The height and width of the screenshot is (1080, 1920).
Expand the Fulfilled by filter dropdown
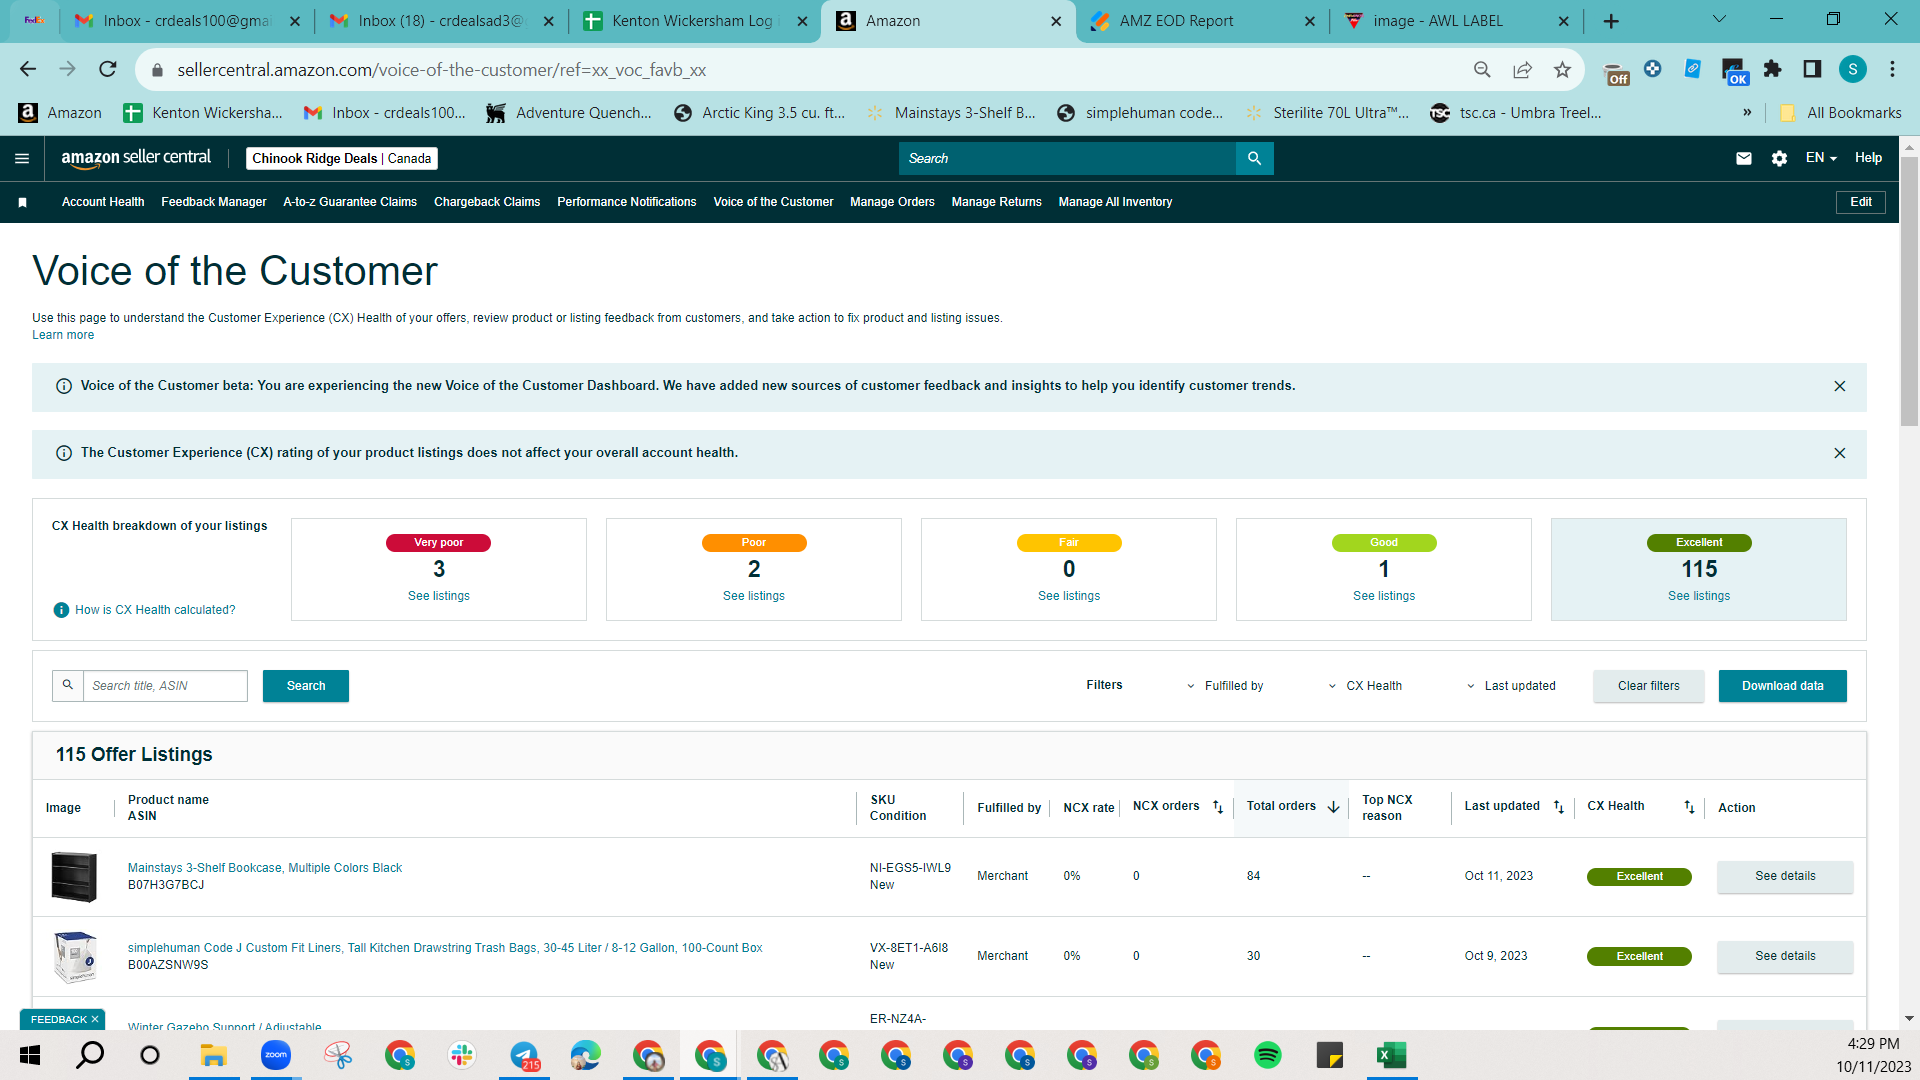pyautogui.click(x=1225, y=686)
